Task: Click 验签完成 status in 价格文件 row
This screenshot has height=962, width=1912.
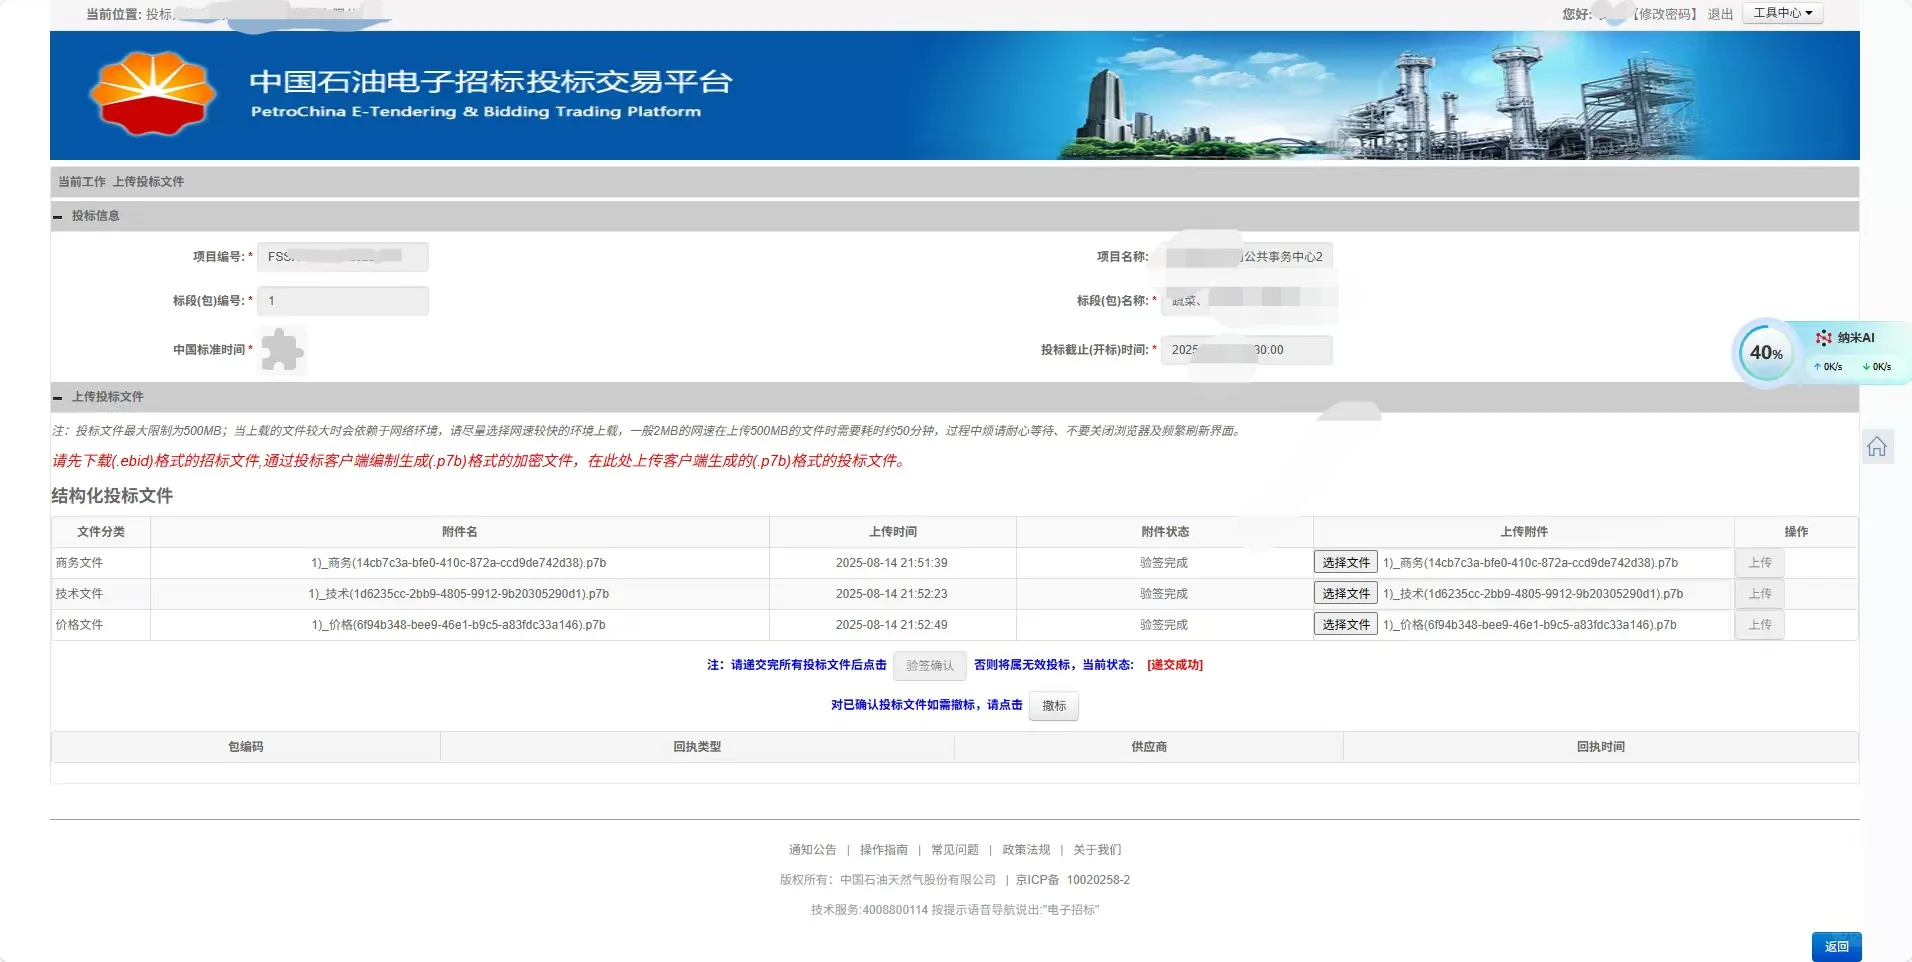Action: point(1164,625)
